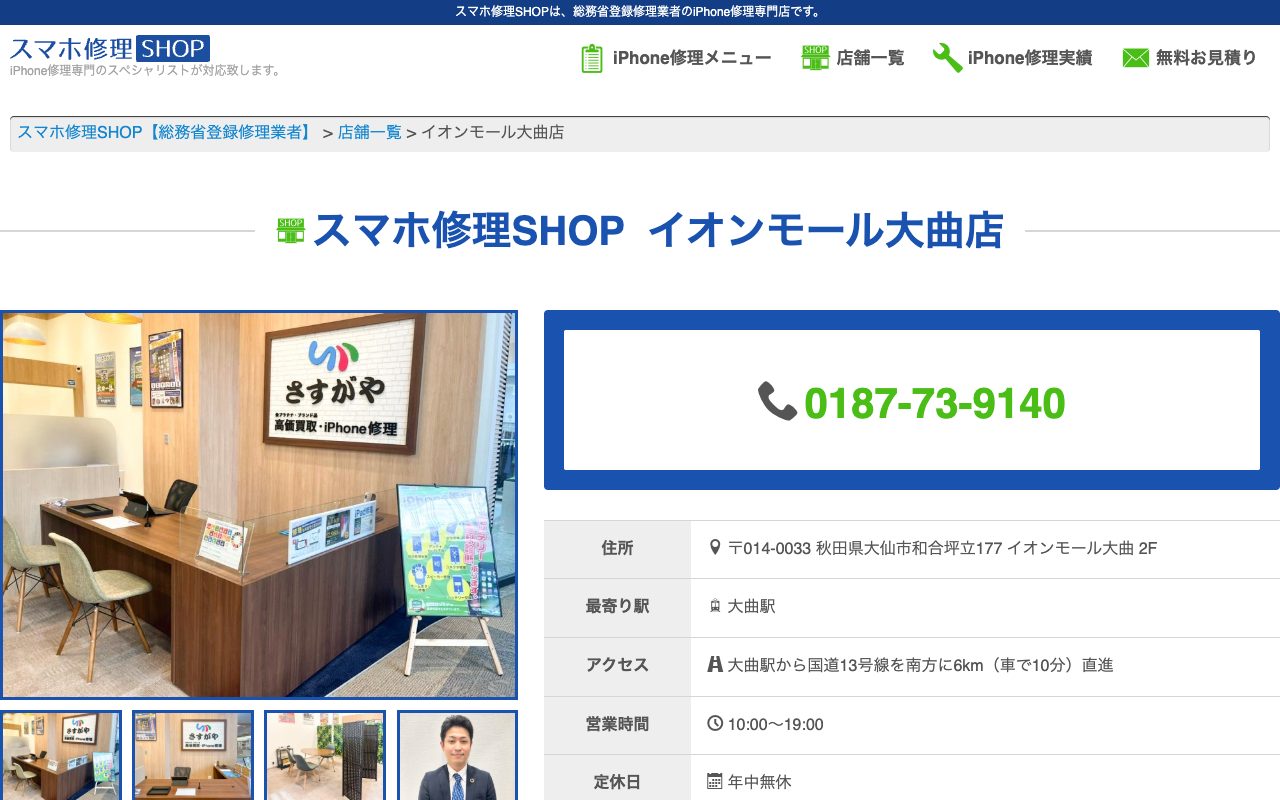The height and width of the screenshot is (800, 1280).
Task: Select the first thumbnail of the store counter
Action: tap(61, 755)
